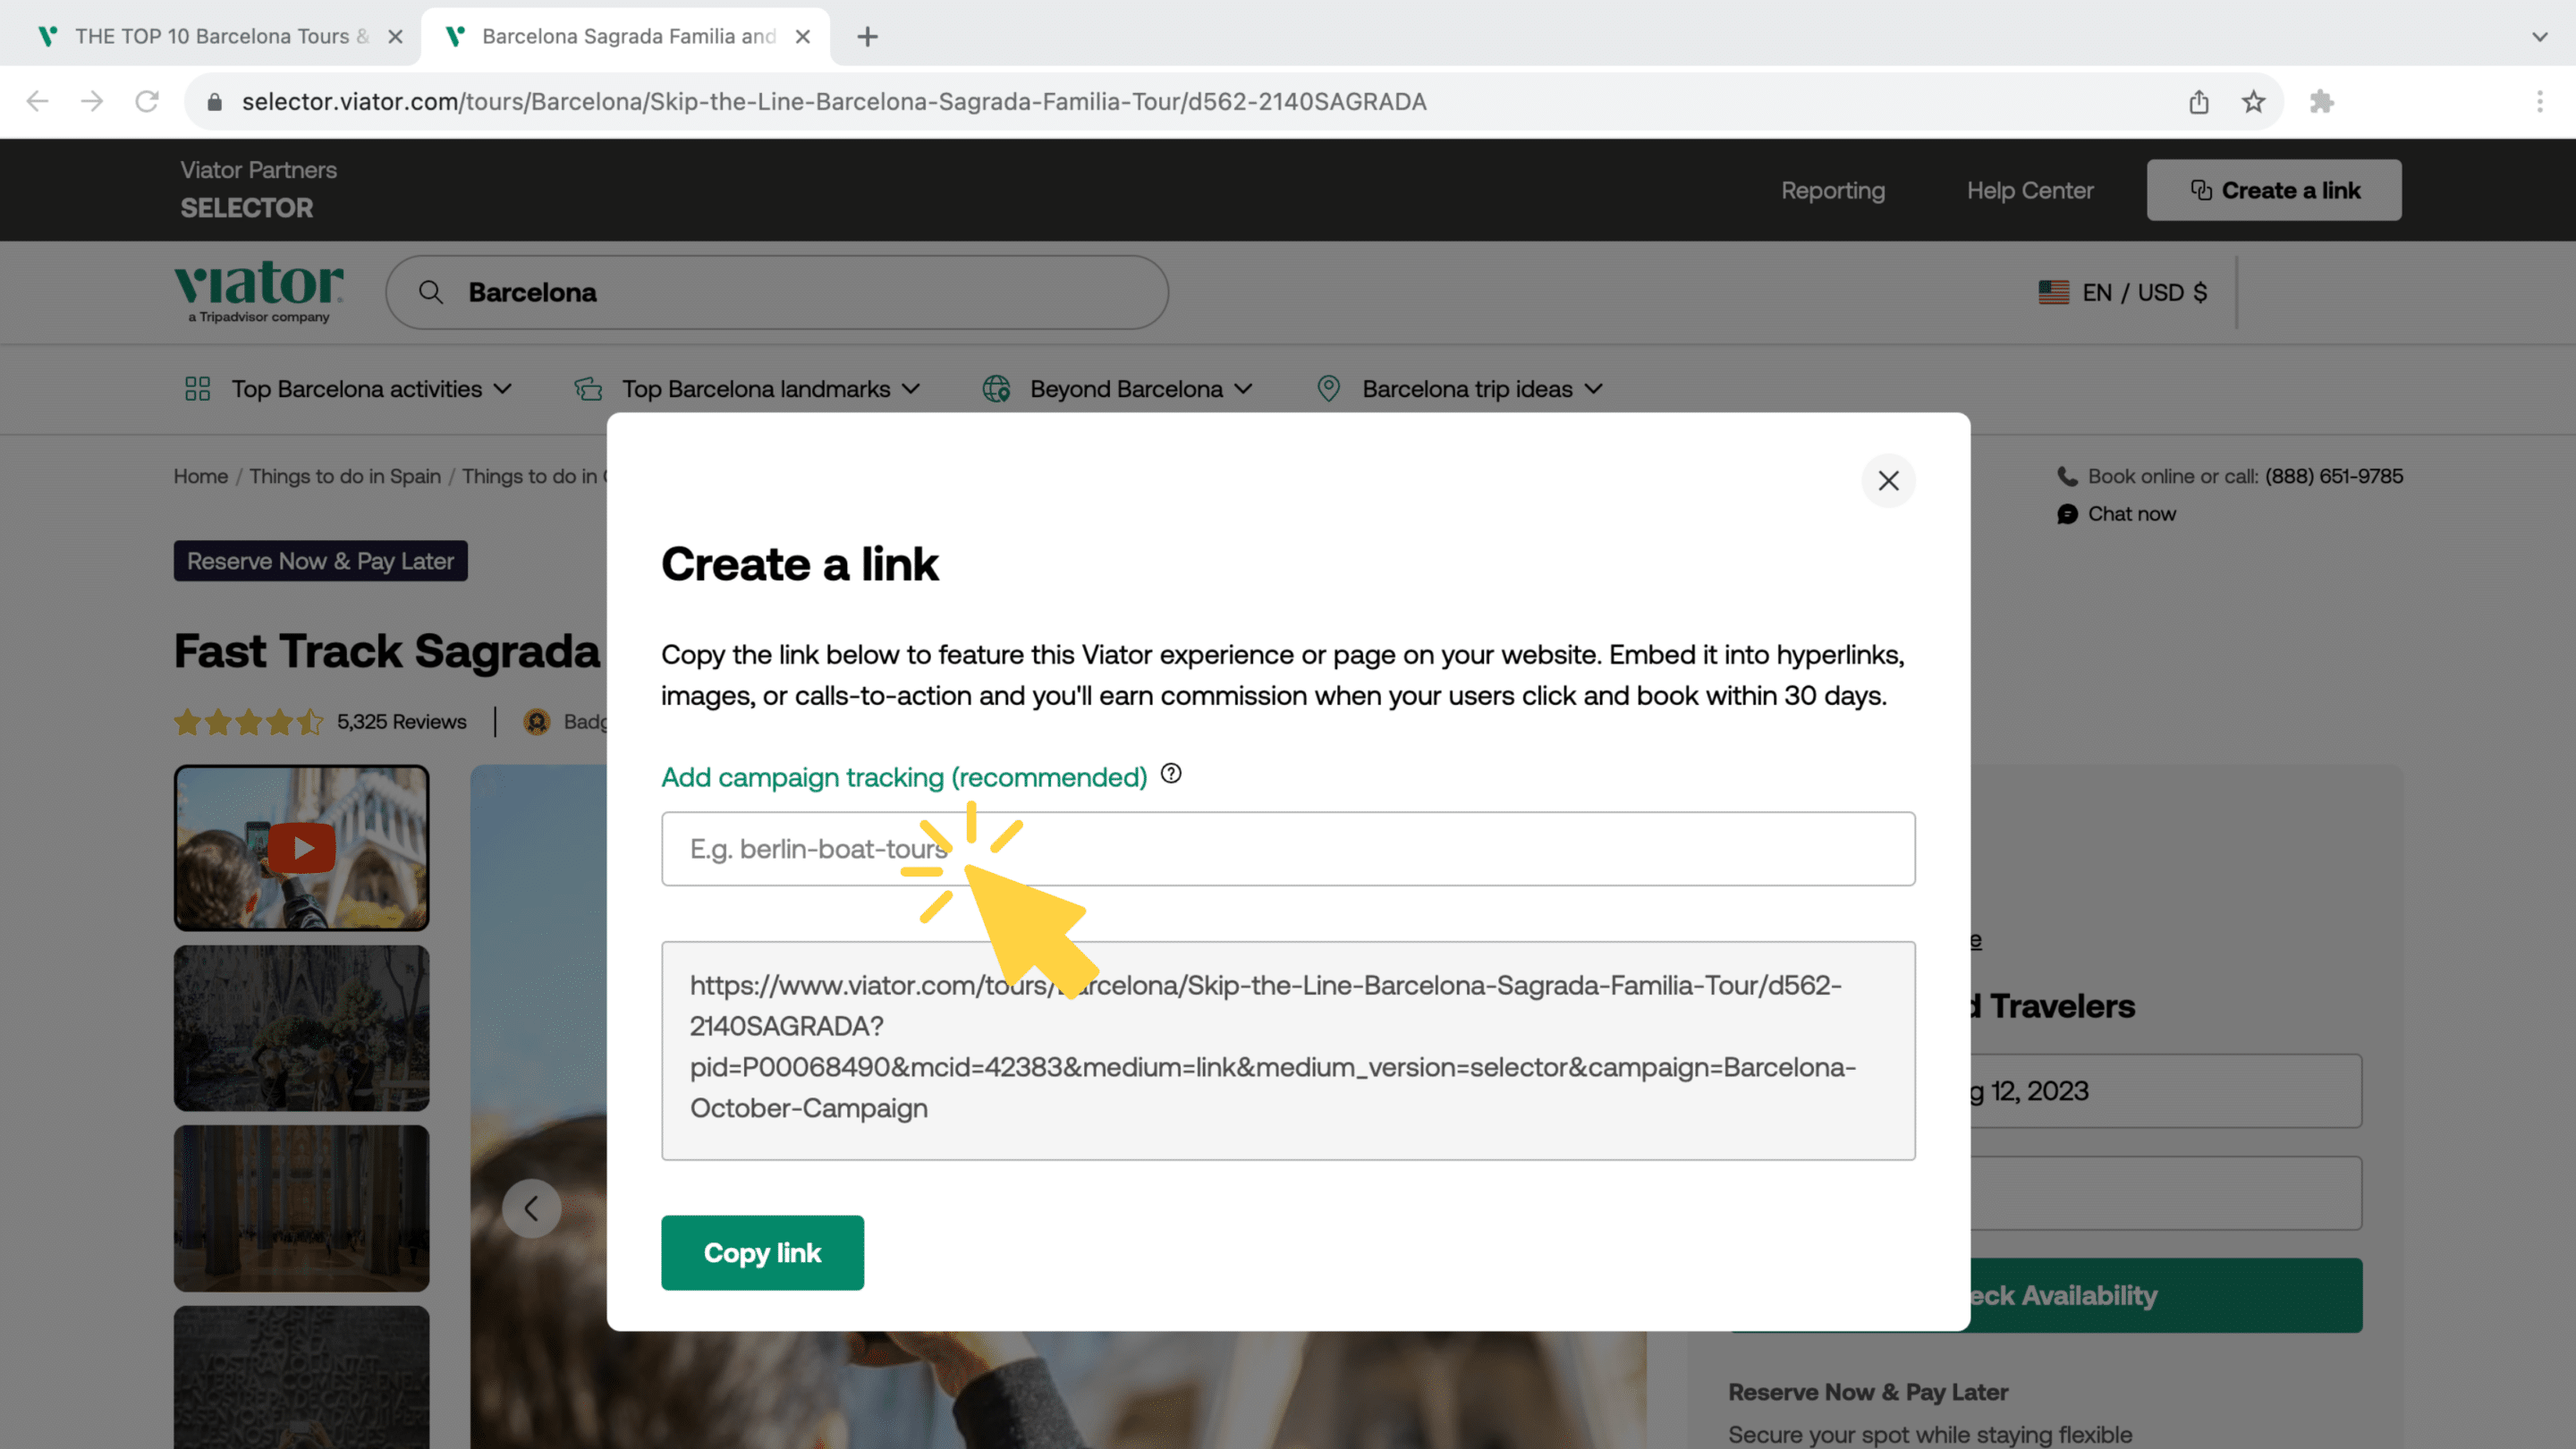This screenshot has height=1449, width=2576.
Task: Open the share icon in the address bar
Action: [2198, 102]
